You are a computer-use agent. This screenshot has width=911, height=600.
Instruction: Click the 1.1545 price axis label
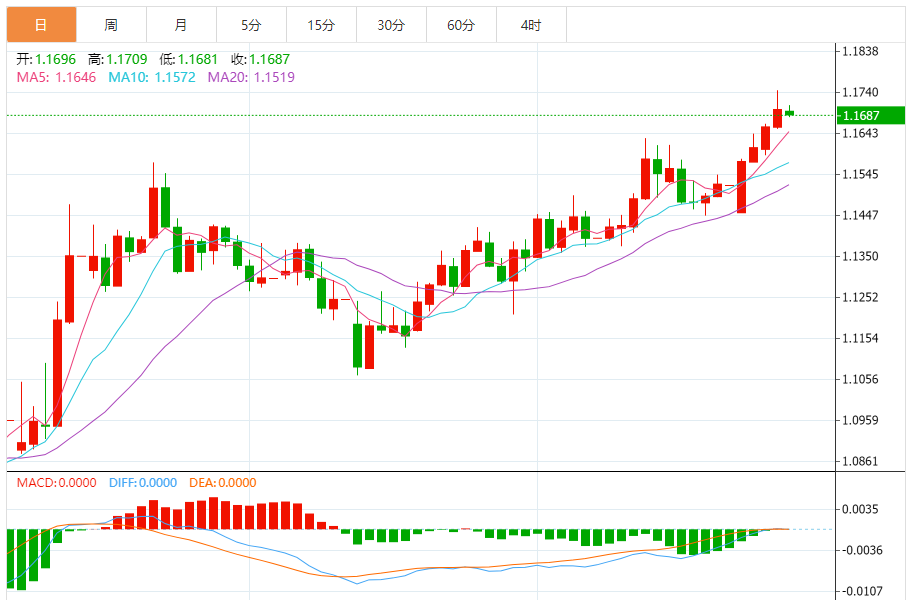tap(860, 174)
